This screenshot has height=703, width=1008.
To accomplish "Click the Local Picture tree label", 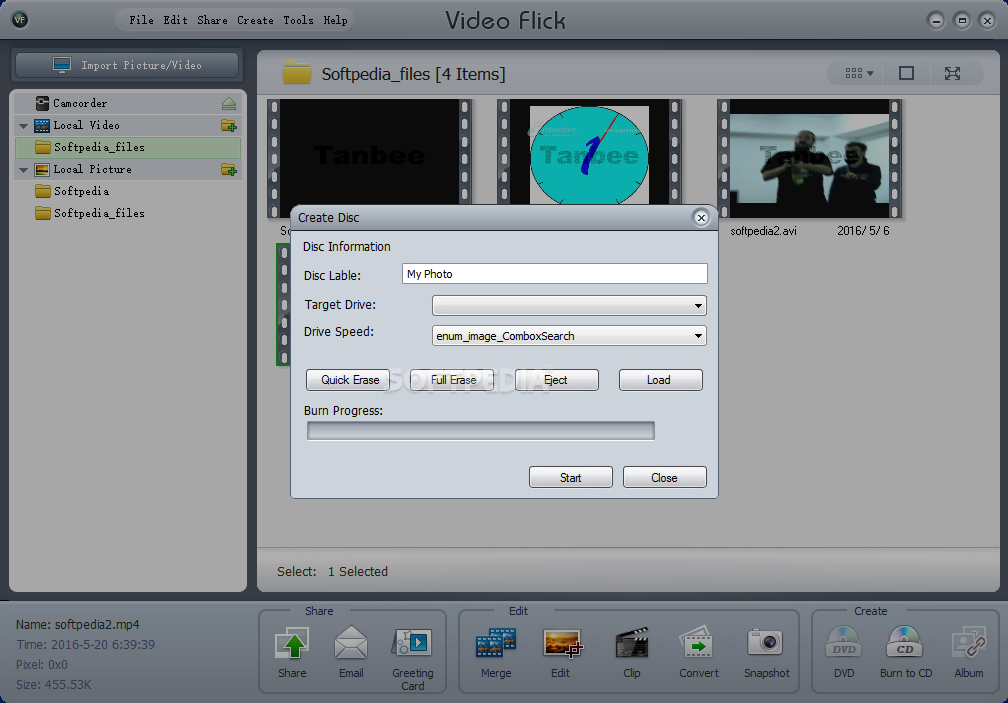I will click(x=93, y=170).
